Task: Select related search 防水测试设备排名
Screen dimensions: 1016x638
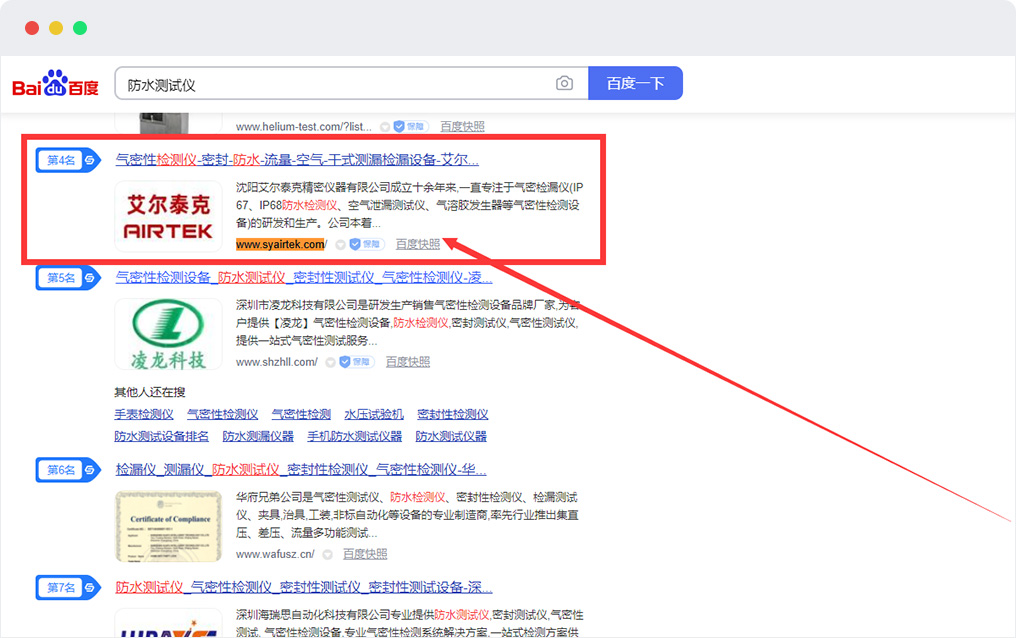Action: [x=161, y=437]
